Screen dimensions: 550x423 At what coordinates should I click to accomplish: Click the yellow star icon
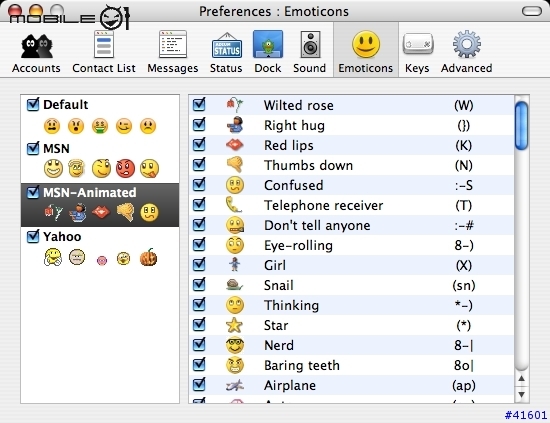pos(234,325)
